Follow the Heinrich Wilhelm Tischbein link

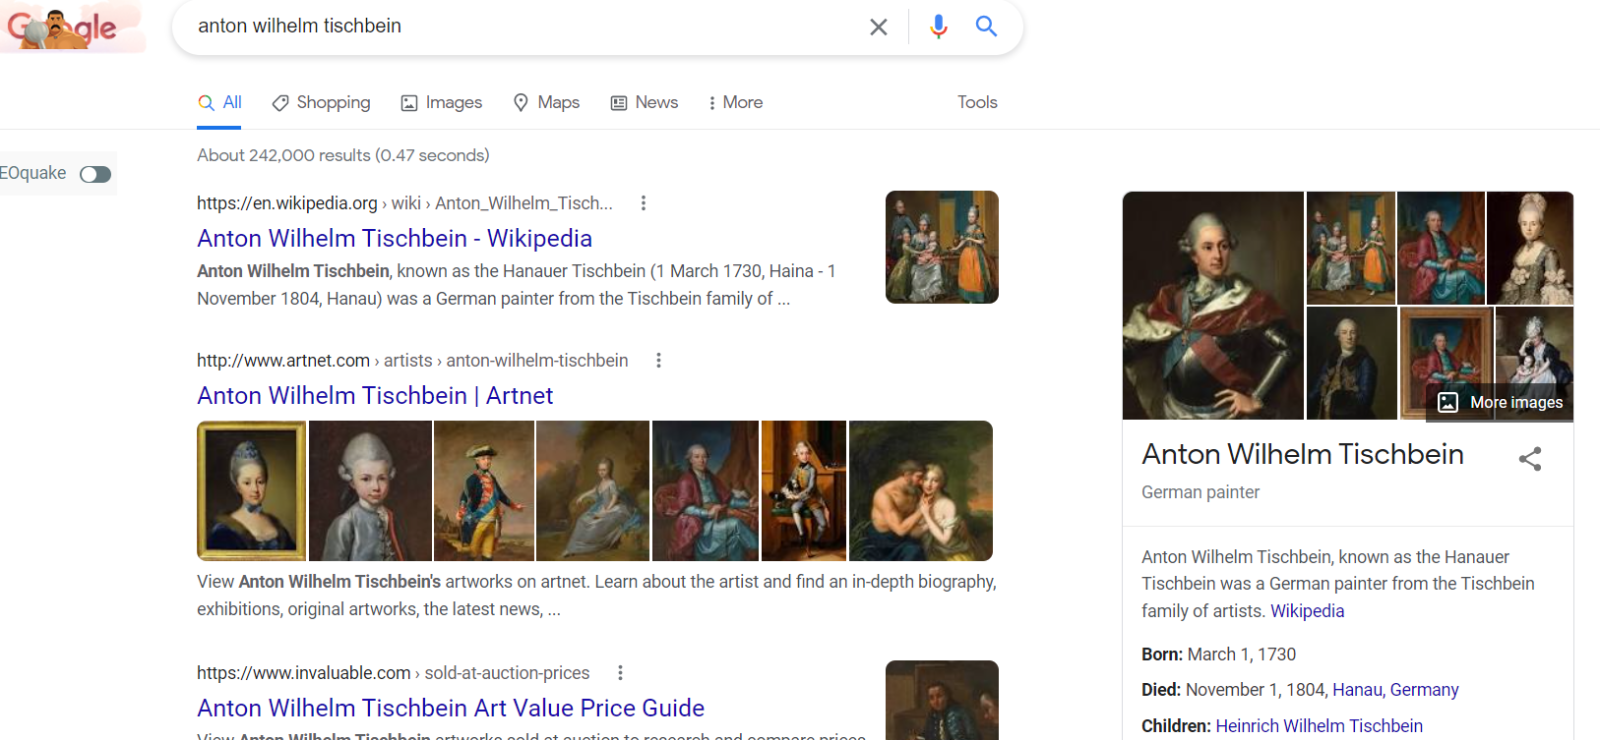coord(1318,726)
